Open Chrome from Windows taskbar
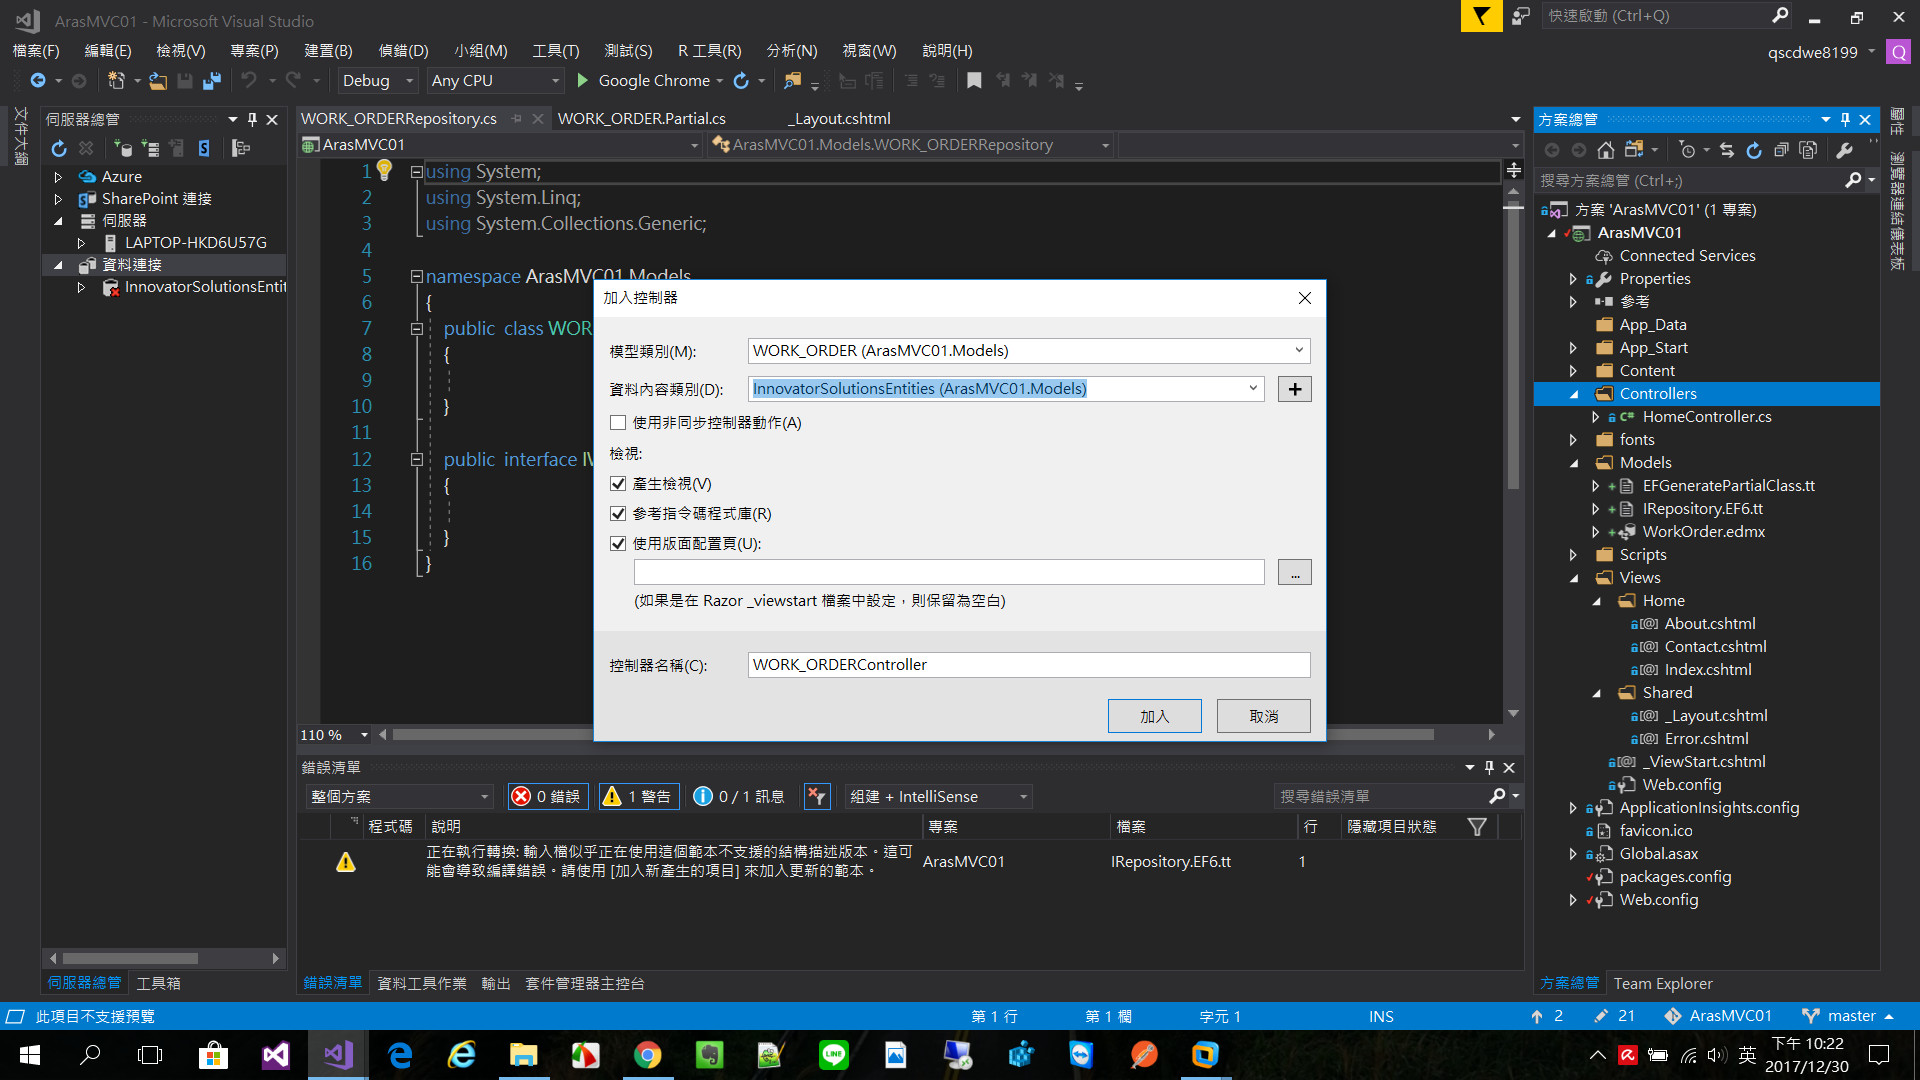 pyautogui.click(x=647, y=1055)
